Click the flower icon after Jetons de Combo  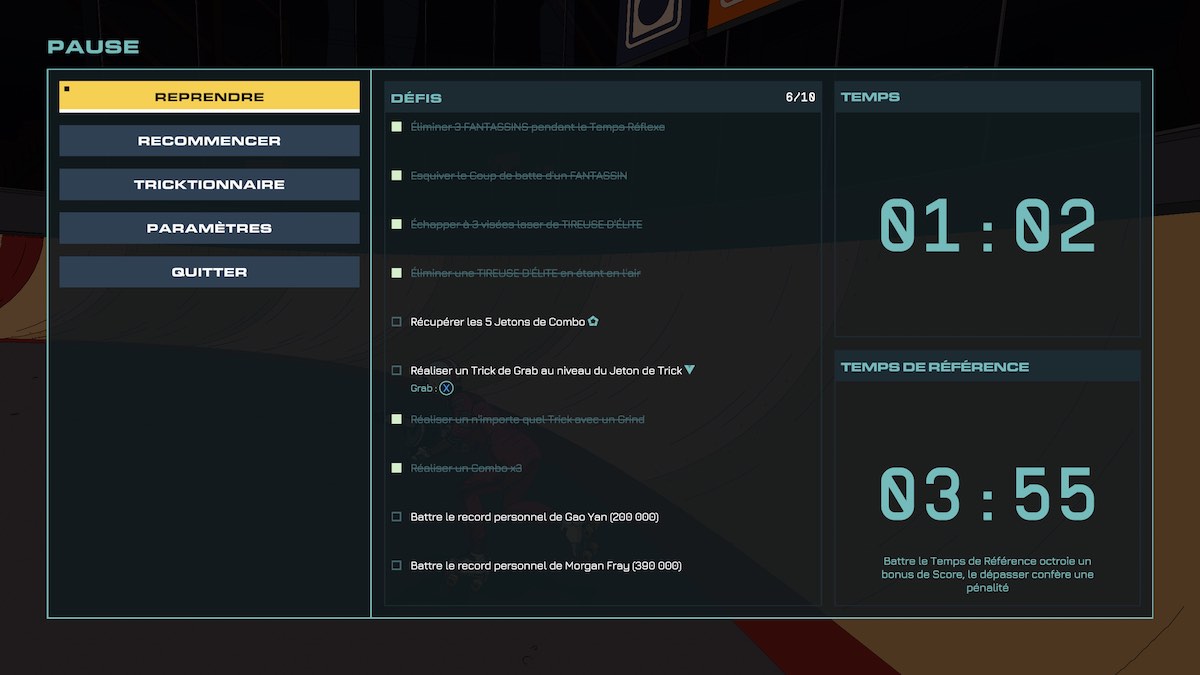[x=593, y=321]
